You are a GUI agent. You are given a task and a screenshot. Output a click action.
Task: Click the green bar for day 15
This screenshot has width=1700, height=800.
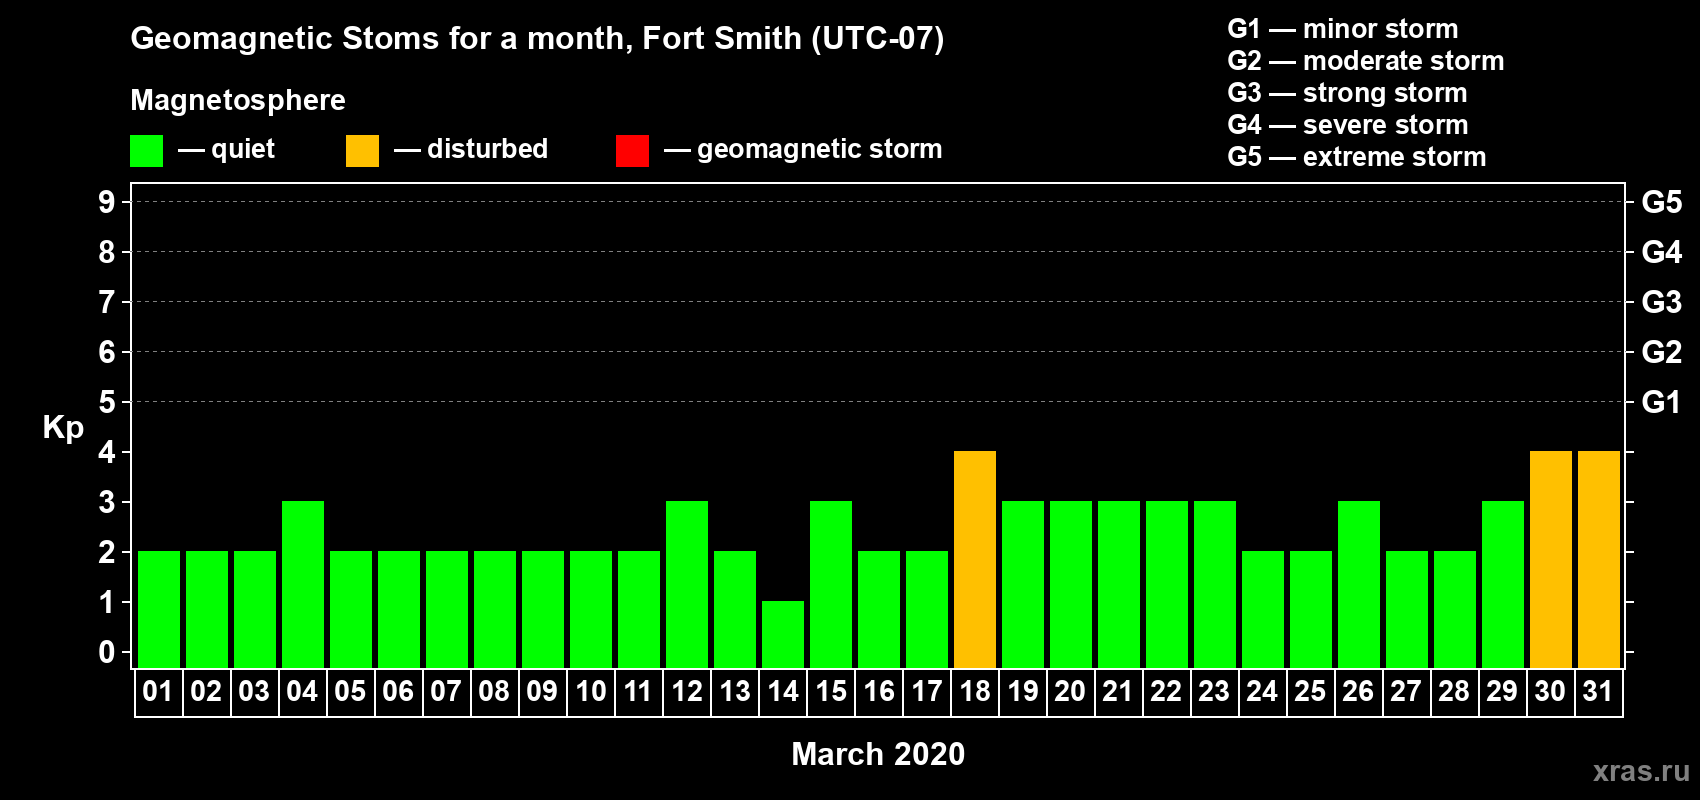click(831, 585)
